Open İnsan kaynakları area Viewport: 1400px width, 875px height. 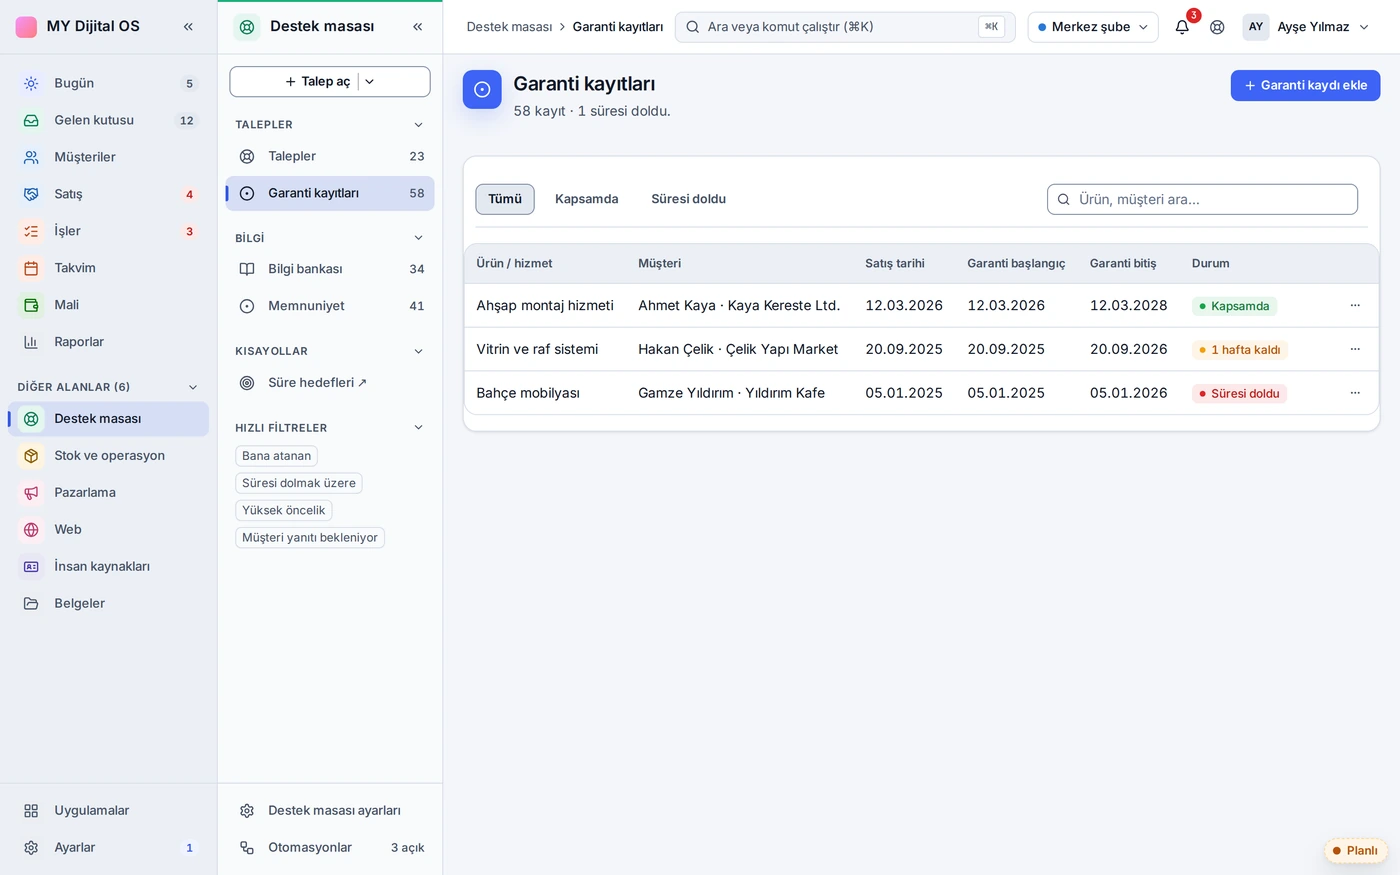click(x=108, y=567)
